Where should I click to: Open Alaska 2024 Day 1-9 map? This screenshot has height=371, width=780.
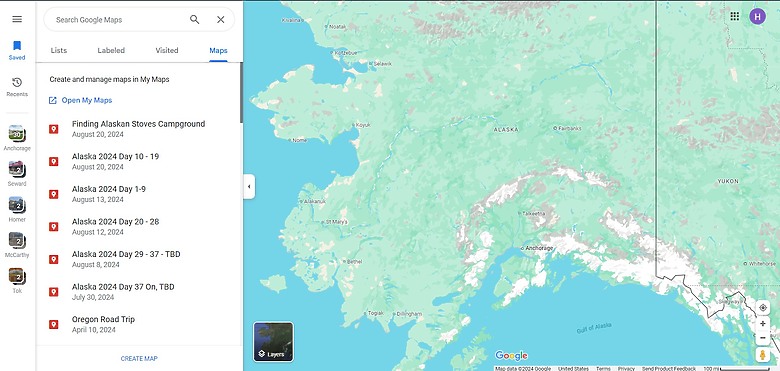pos(138,194)
